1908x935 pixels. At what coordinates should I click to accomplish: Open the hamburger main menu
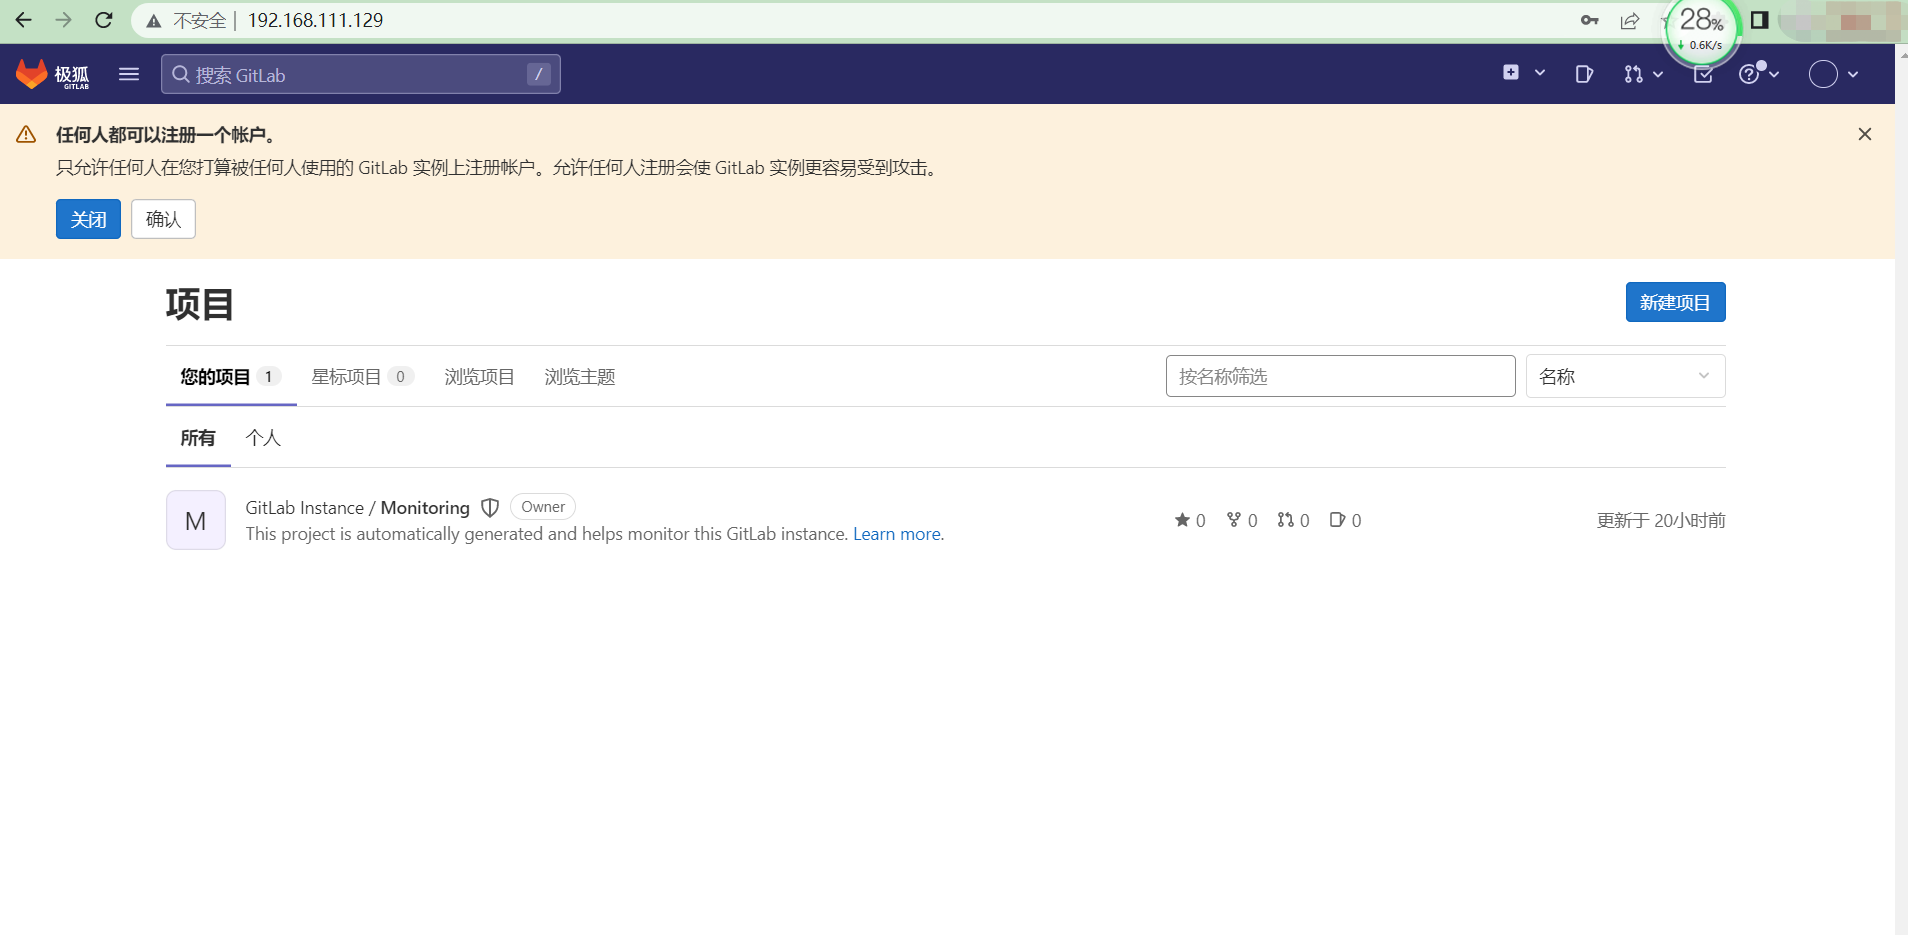tap(129, 74)
